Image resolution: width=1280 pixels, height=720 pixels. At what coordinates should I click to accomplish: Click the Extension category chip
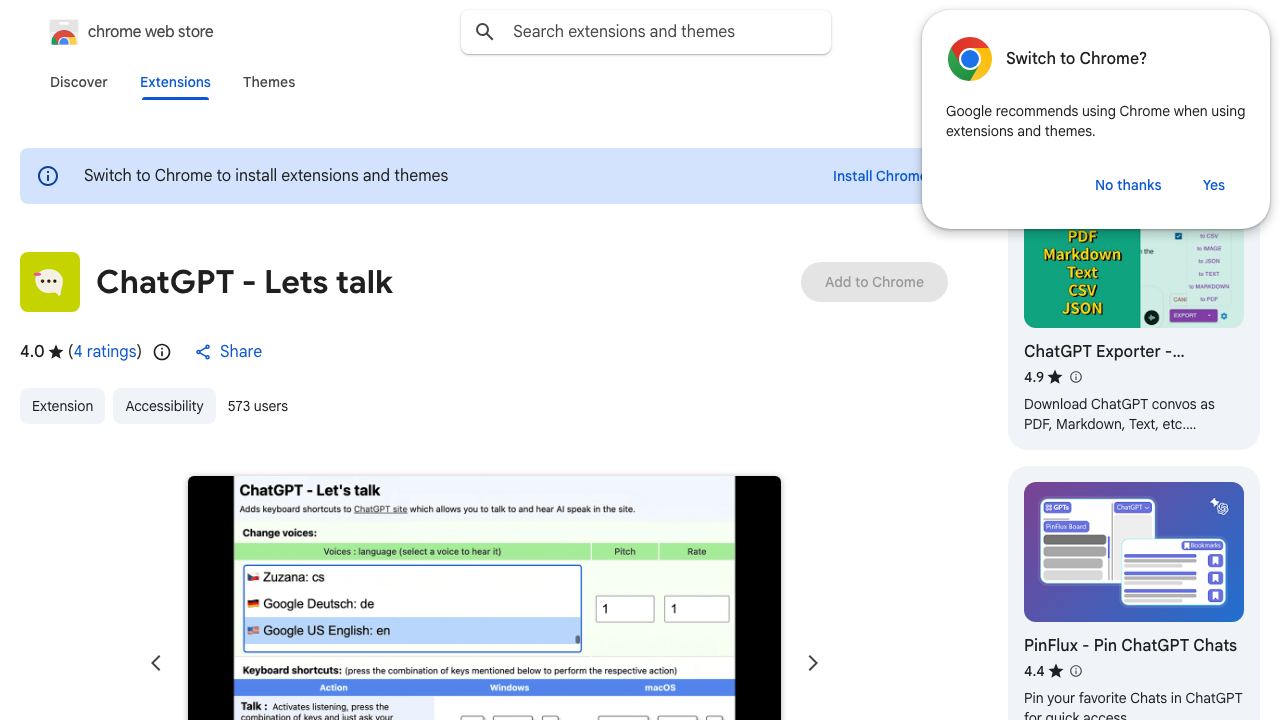click(x=62, y=406)
